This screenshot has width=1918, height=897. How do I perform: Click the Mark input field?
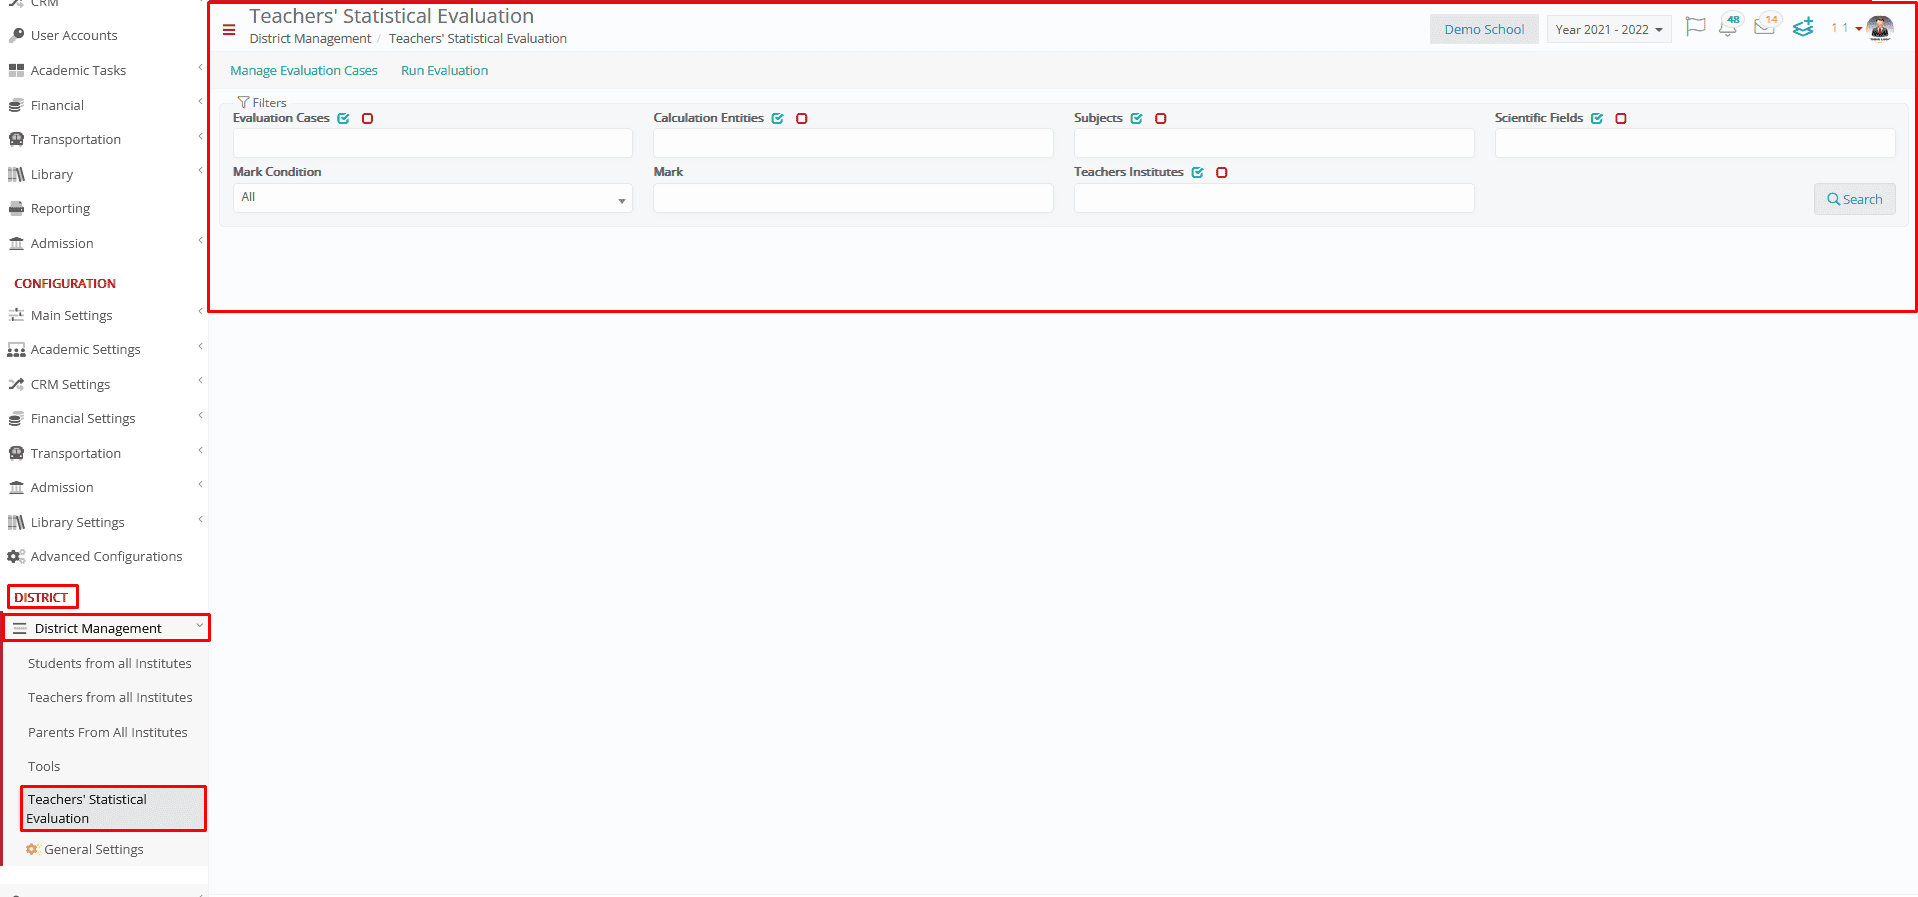click(853, 198)
